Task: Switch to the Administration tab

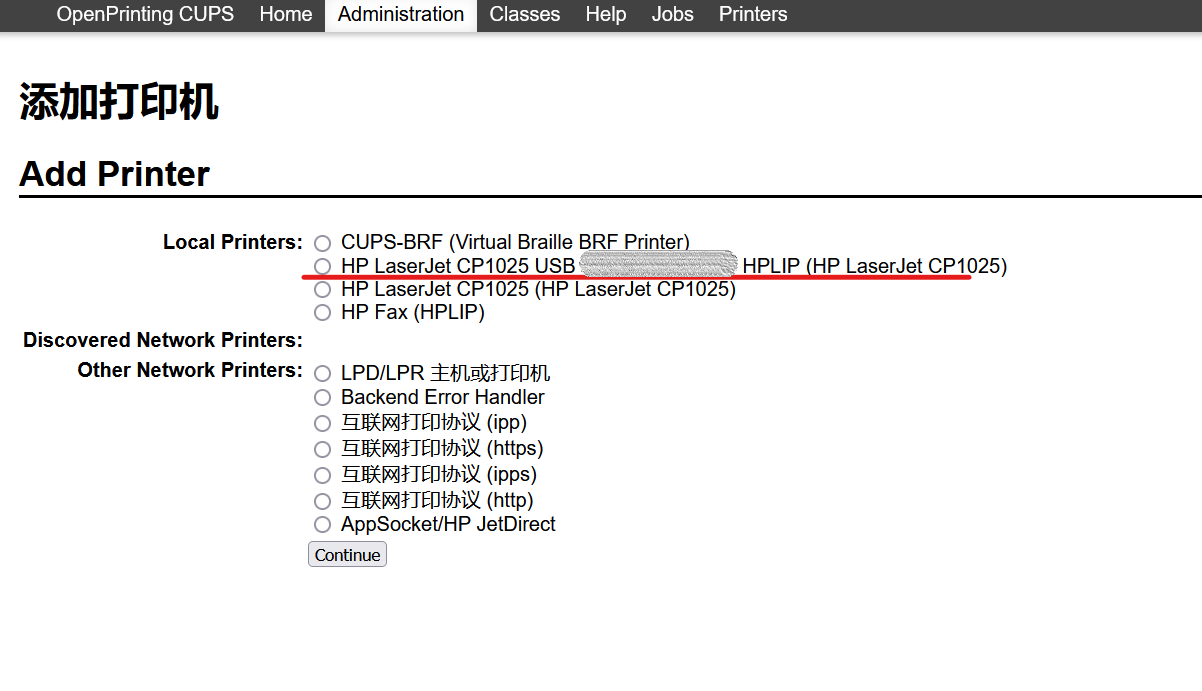Action: point(401,14)
